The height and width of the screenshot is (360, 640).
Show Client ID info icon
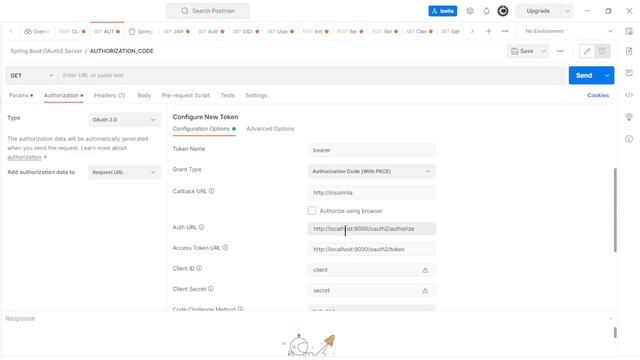[199, 268]
